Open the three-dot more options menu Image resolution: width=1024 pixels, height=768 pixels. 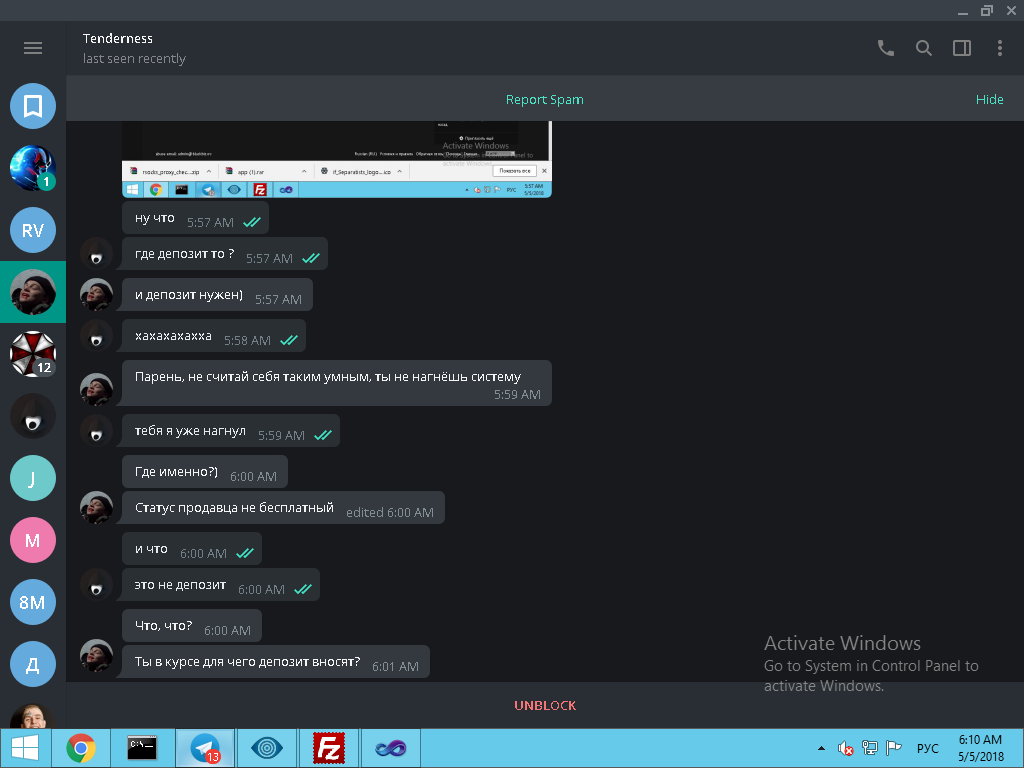click(1000, 48)
